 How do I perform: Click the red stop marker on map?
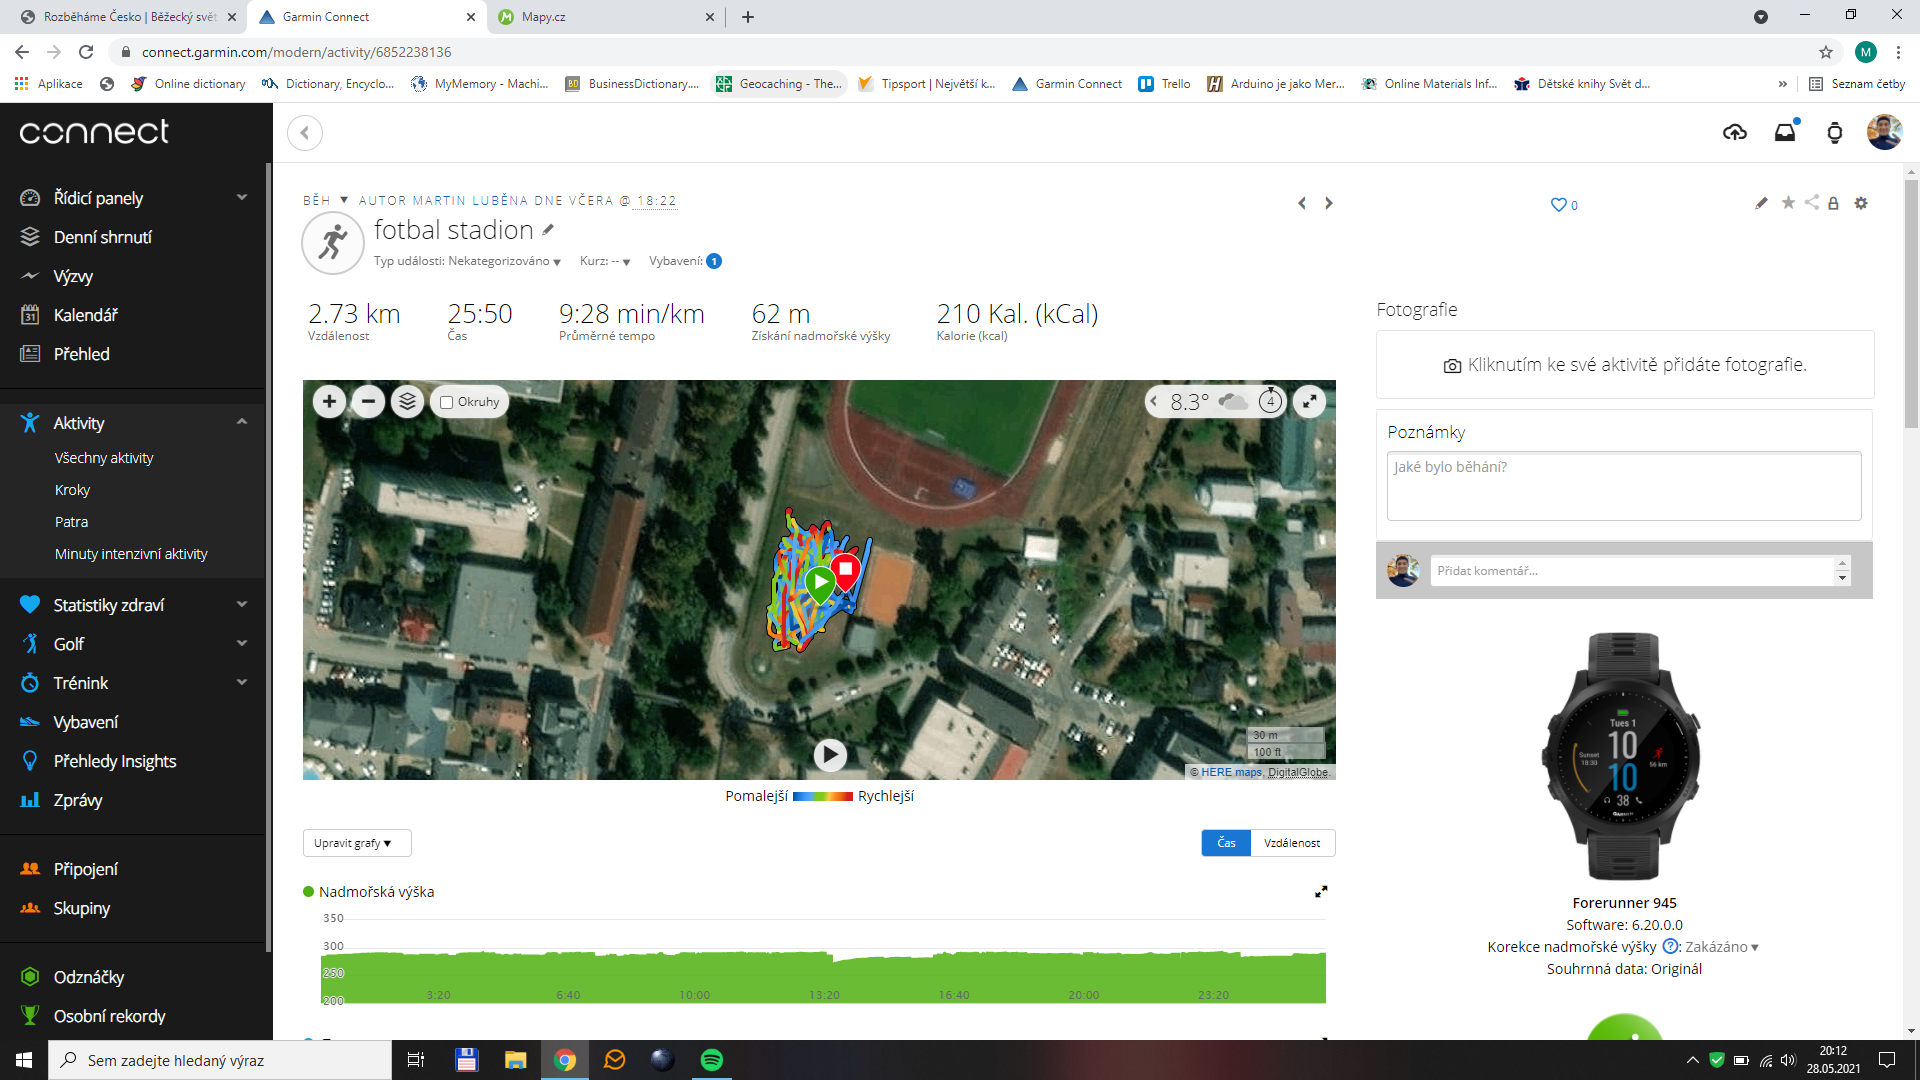point(846,570)
